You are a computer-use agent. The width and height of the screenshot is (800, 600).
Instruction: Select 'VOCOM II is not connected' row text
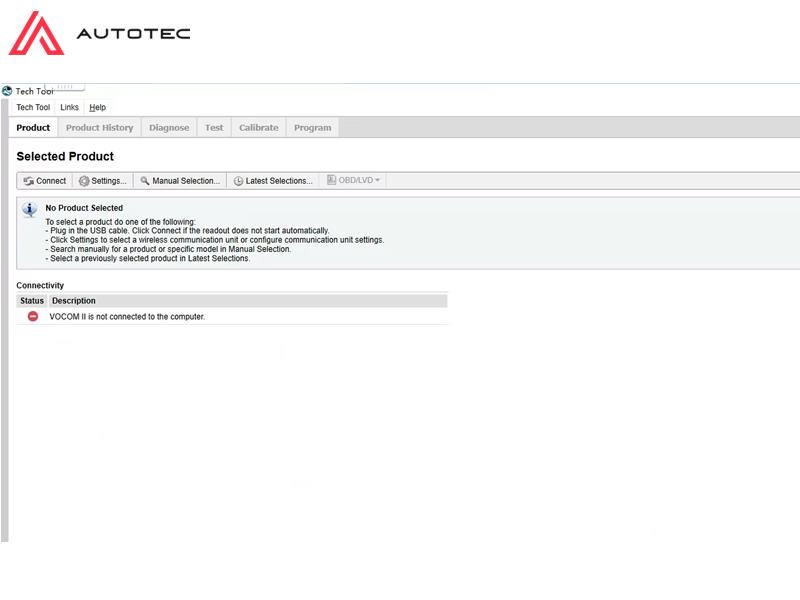127,317
